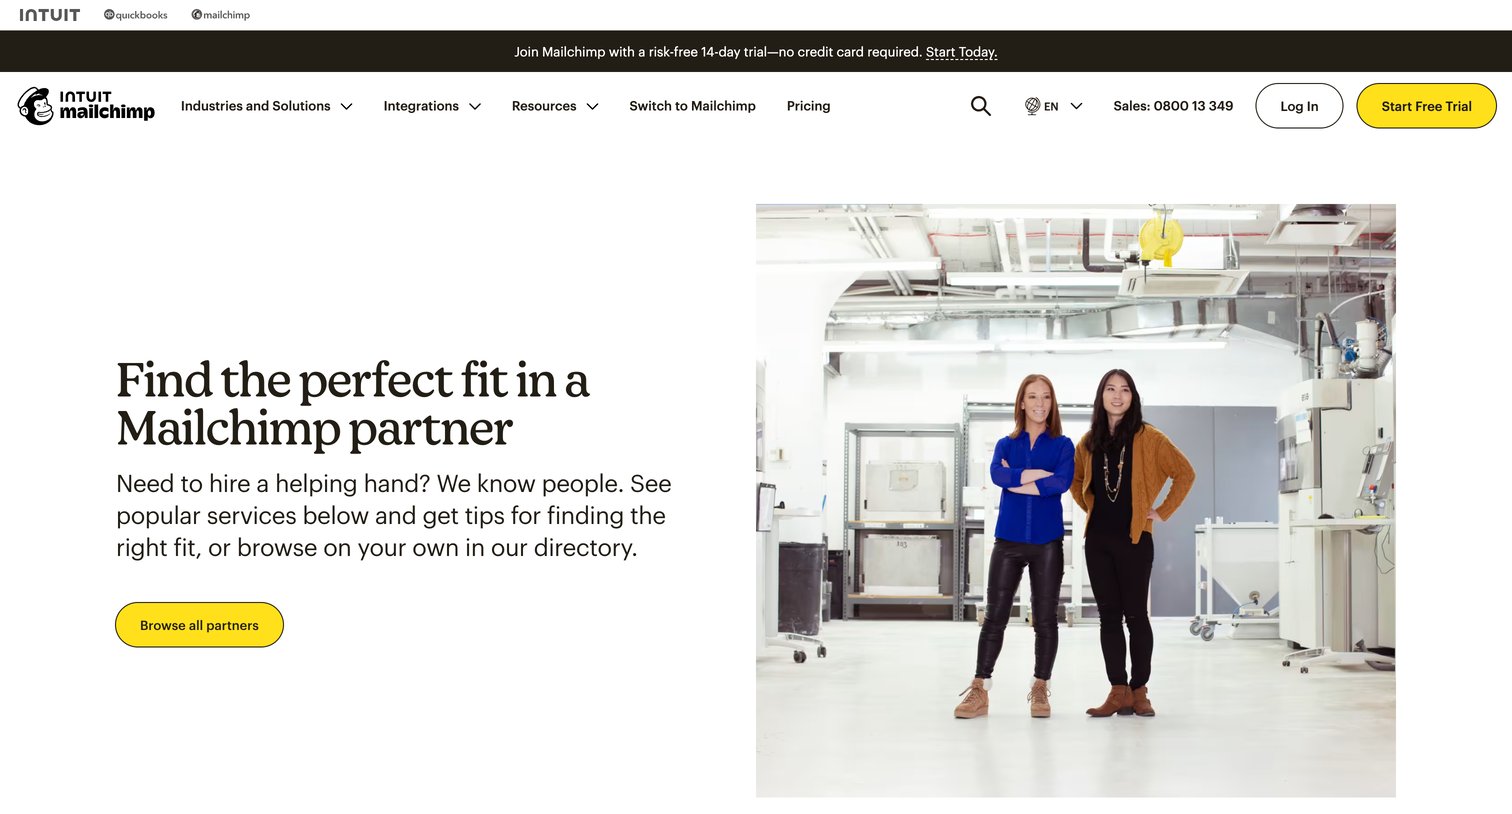Click the hero photo of two women
Viewport: 1512px width, 814px height.
1075,500
